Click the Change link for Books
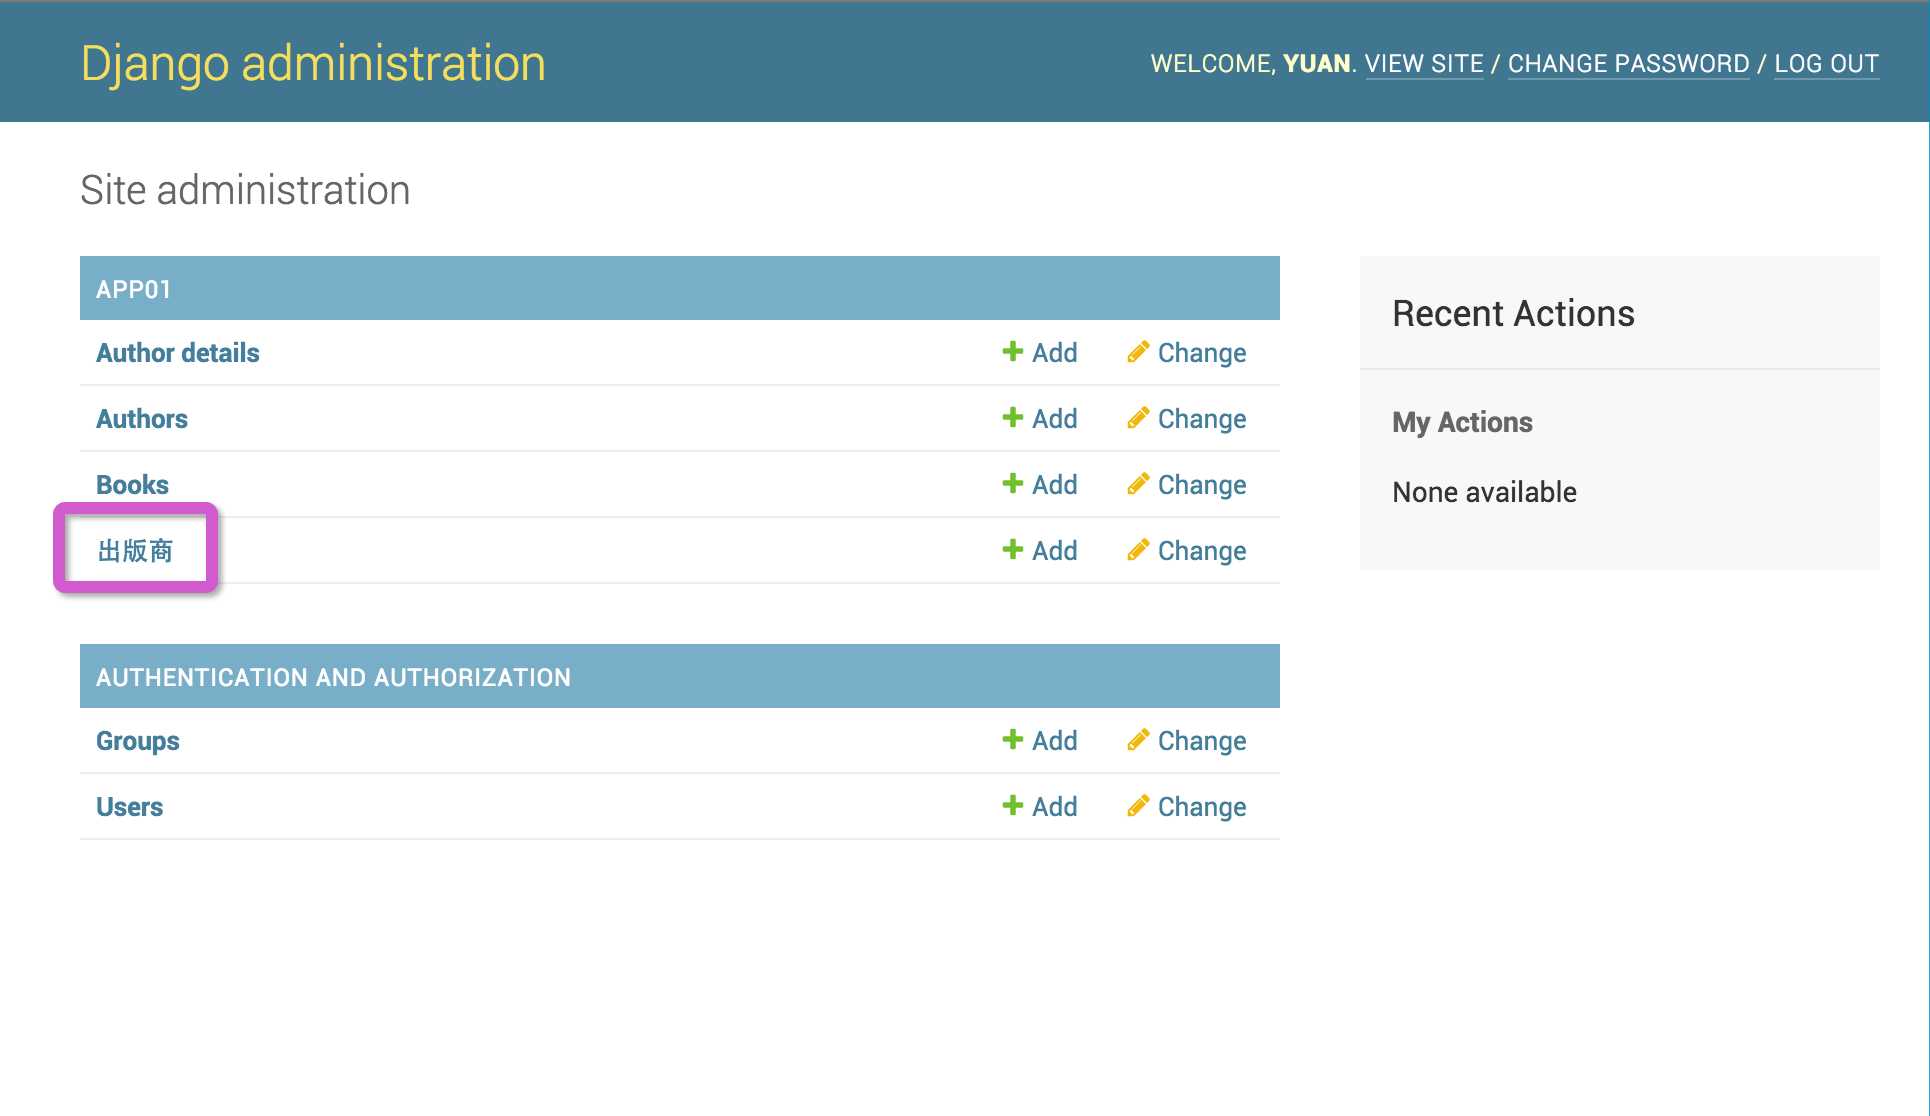 click(x=1202, y=485)
